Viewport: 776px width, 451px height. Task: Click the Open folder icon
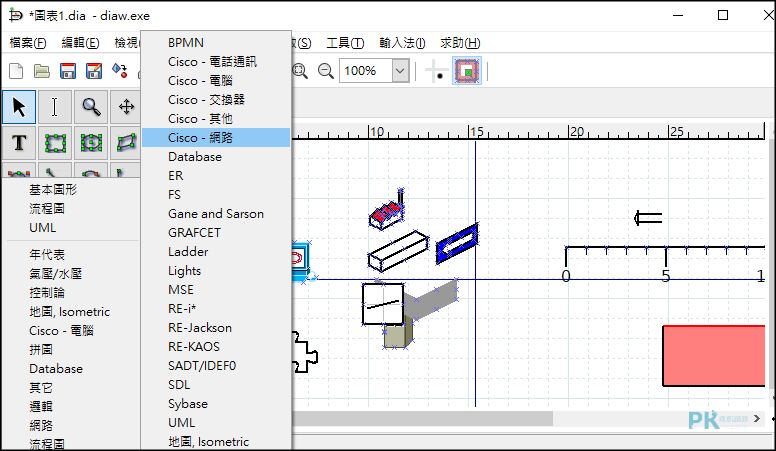(x=42, y=71)
